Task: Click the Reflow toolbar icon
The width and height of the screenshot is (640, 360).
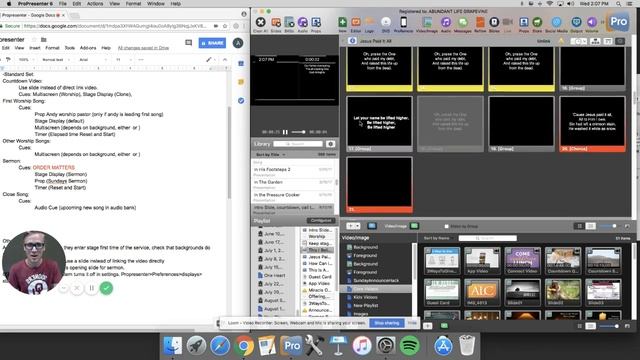Action: 480,22
